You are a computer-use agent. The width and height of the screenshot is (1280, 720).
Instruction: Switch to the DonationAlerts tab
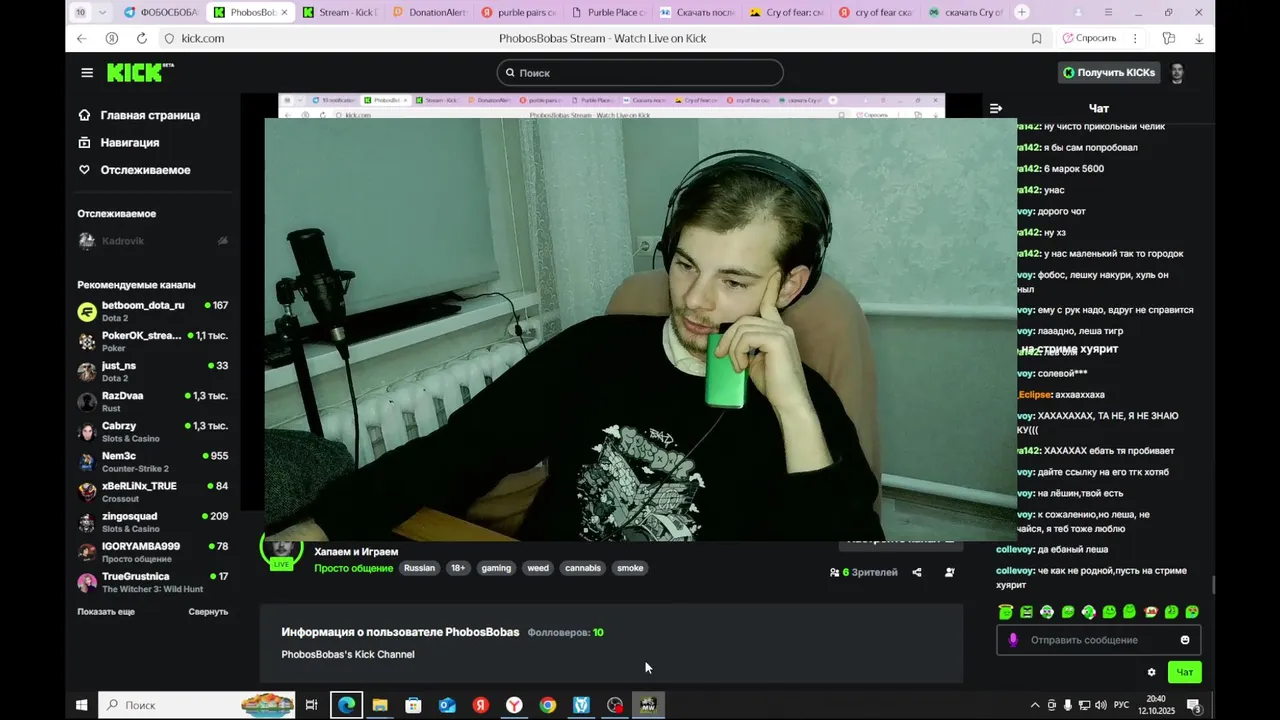pos(430,12)
